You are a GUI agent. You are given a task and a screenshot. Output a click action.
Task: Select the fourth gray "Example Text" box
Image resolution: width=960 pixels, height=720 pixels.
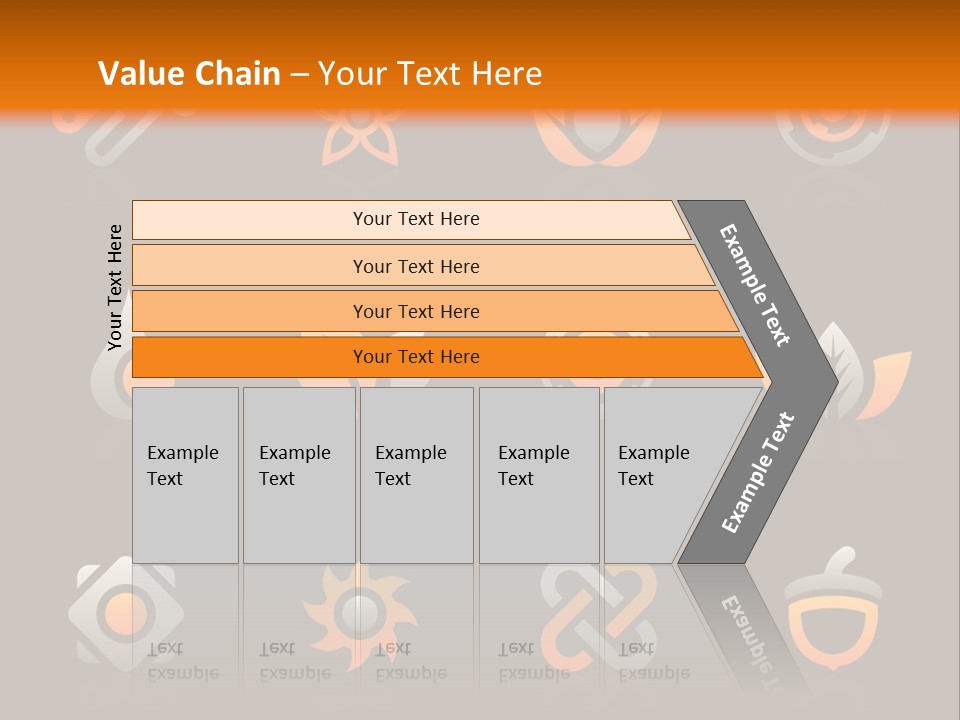pos(539,475)
